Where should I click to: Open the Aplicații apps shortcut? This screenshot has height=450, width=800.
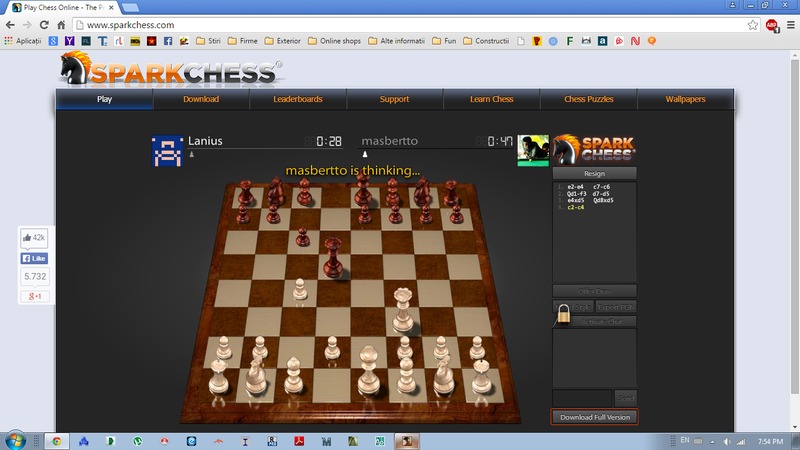point(22,41)
